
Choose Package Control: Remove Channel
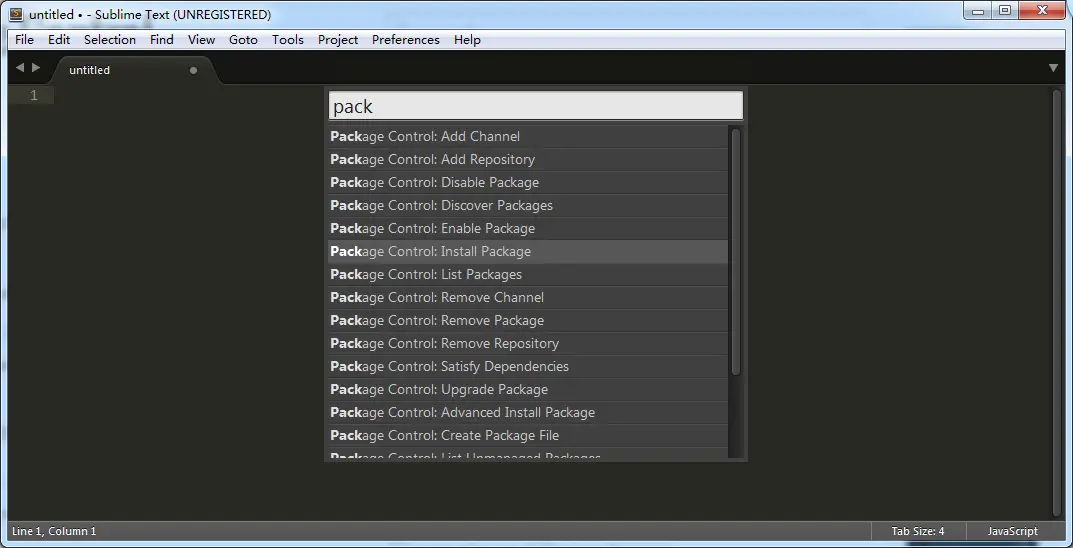pyautogui.click(x=528, y=298)
